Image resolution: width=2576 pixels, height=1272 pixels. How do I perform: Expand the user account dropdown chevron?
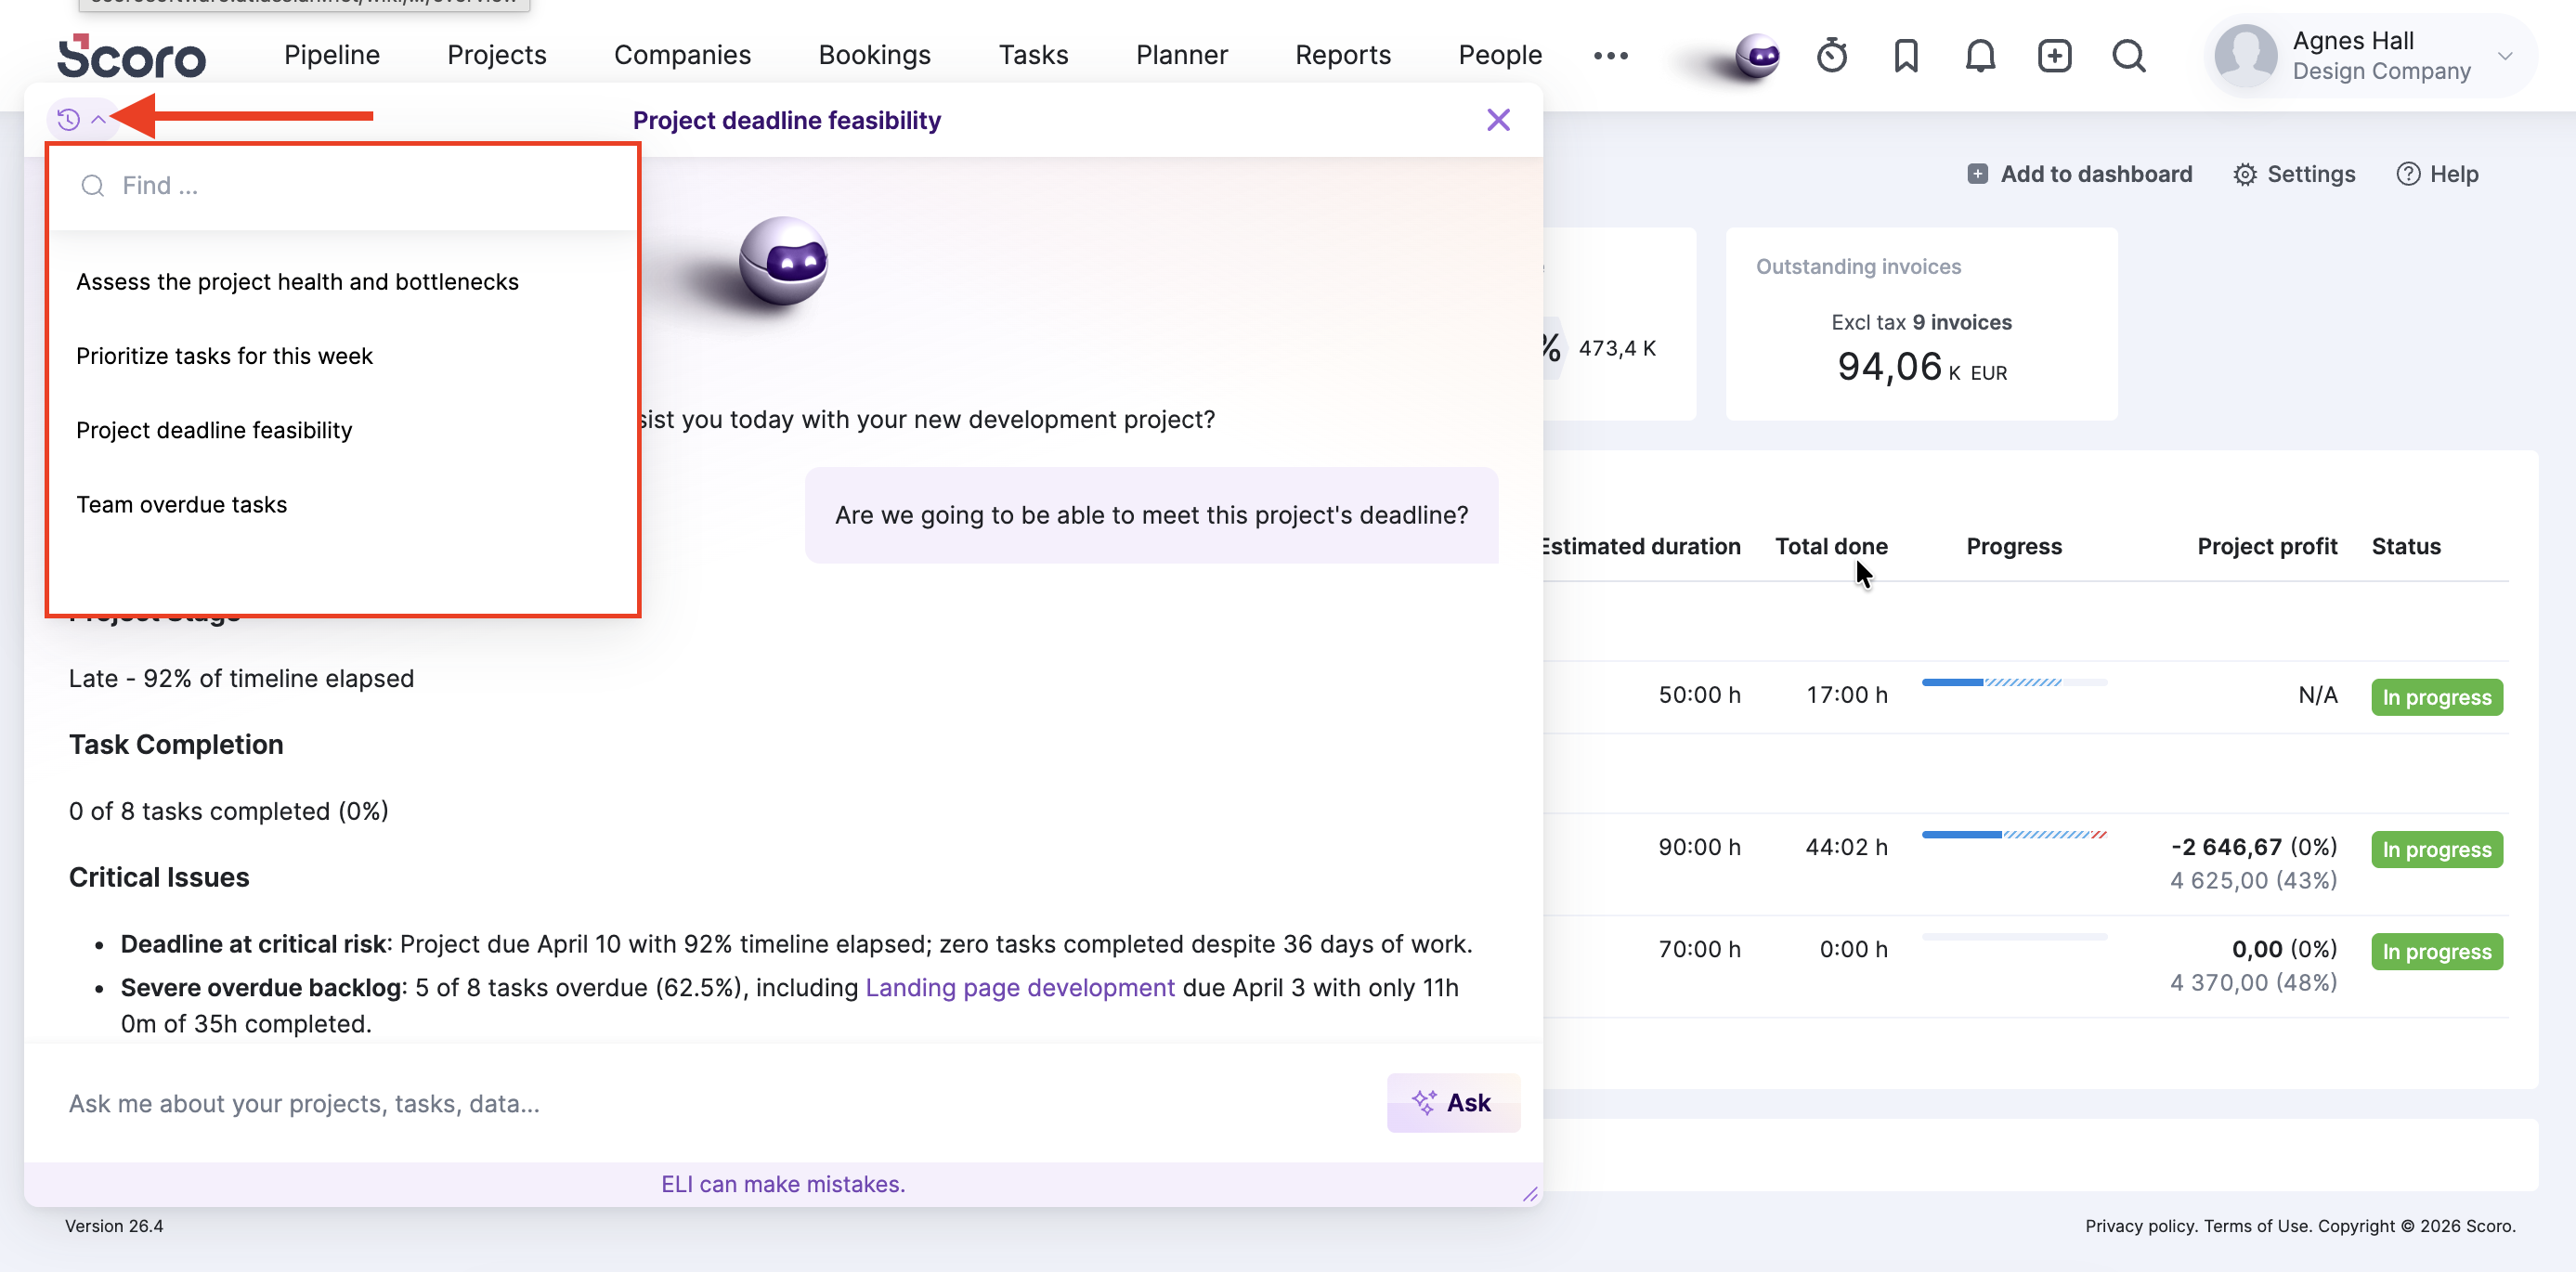pos(2505,56)
